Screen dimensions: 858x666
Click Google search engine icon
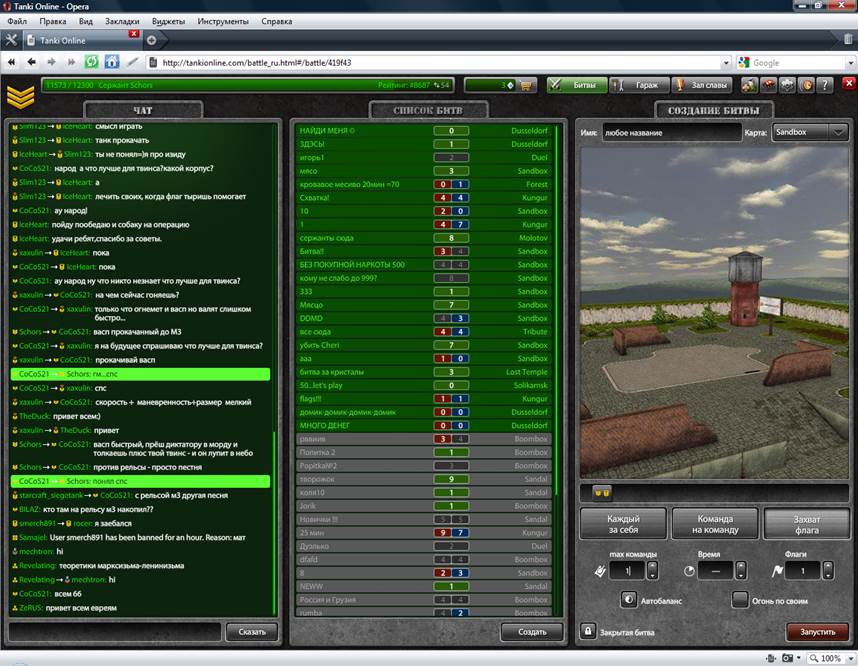pyautogui.click(x=744, y=62)
